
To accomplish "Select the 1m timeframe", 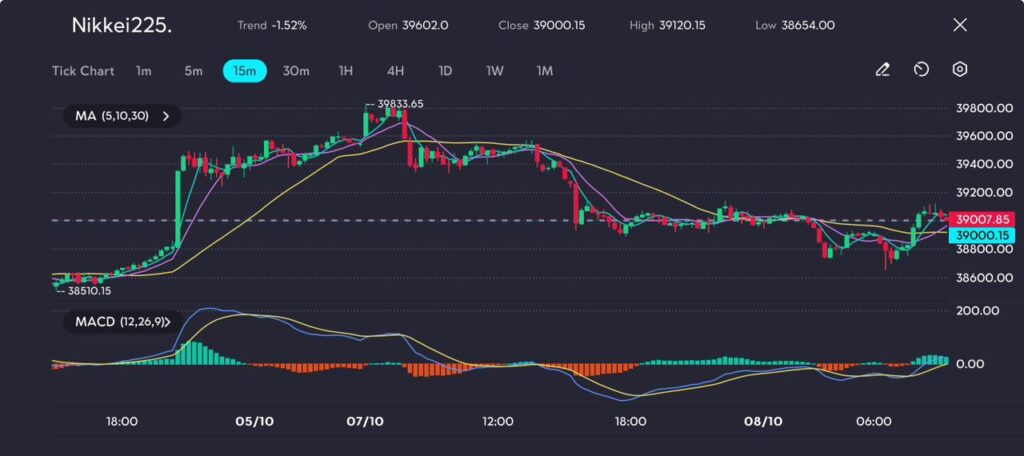I will coord(144,71).
